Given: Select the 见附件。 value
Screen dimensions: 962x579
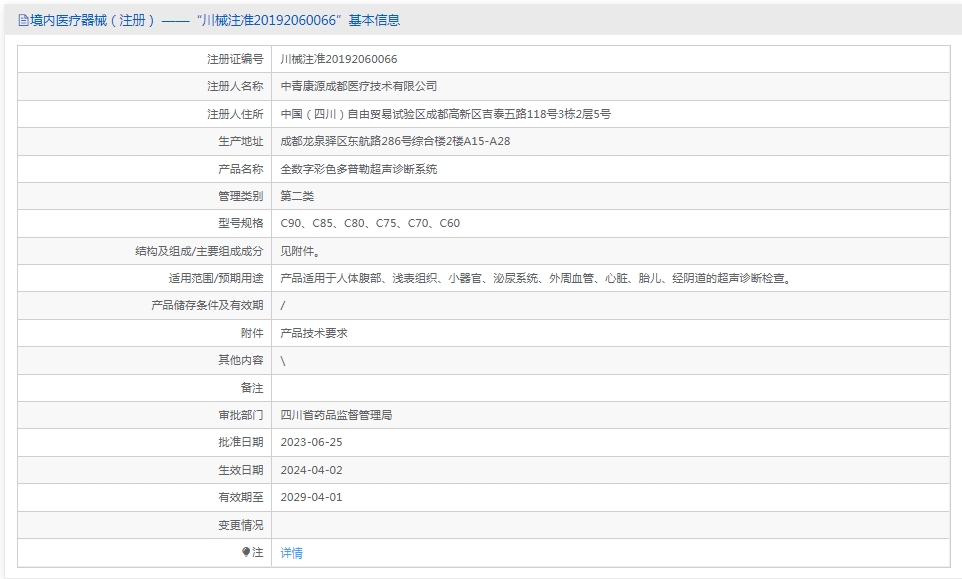Looking at the screenshot, I should [x=300, y=251].
